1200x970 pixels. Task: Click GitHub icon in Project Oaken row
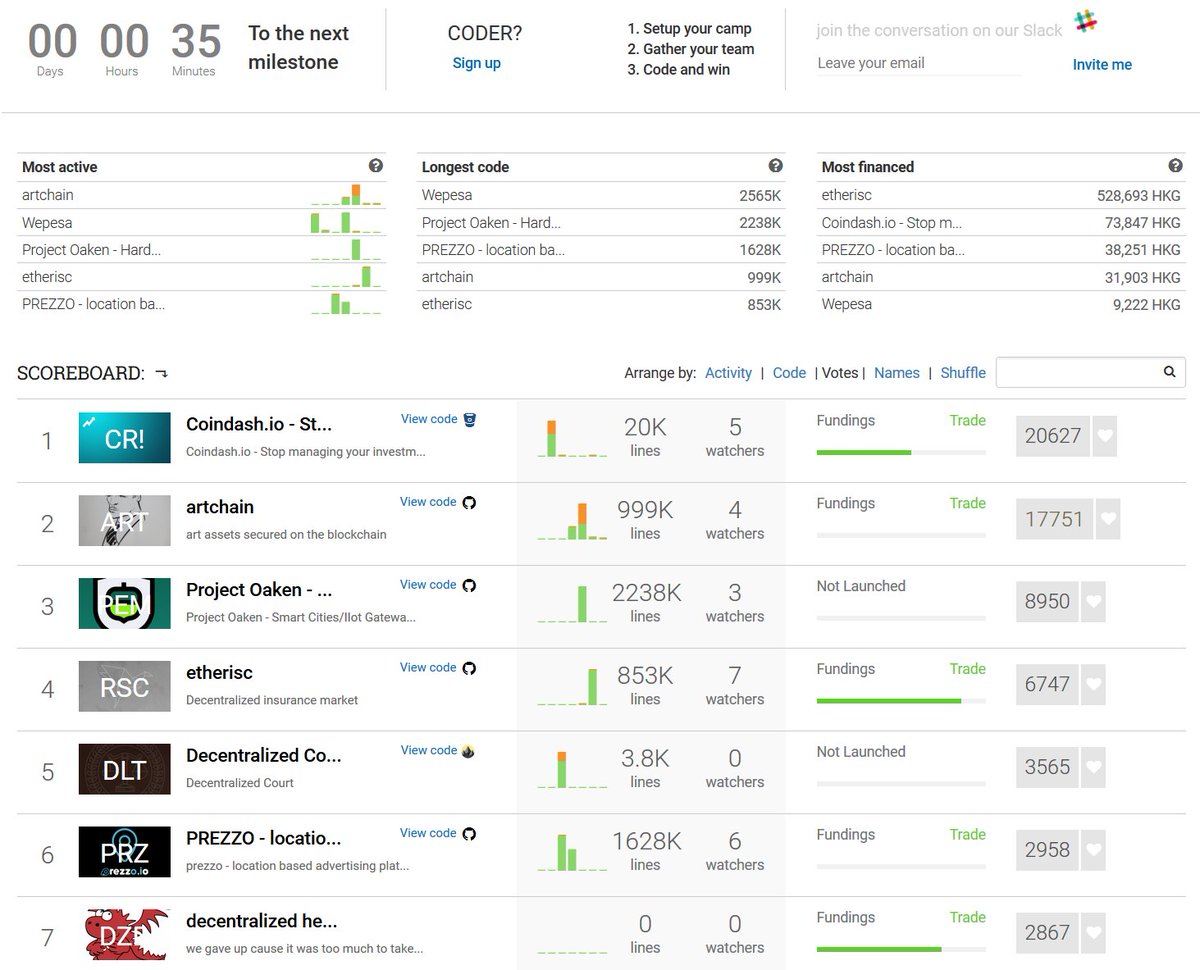pyautogui.click(x=469, y=585)
